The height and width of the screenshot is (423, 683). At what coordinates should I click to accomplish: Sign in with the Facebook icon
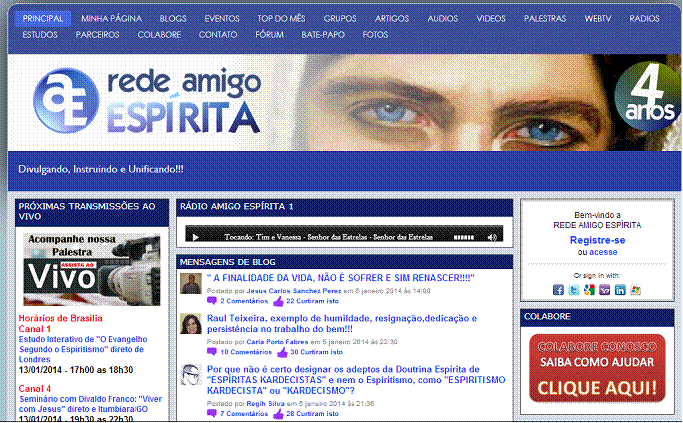pos(558,290)
